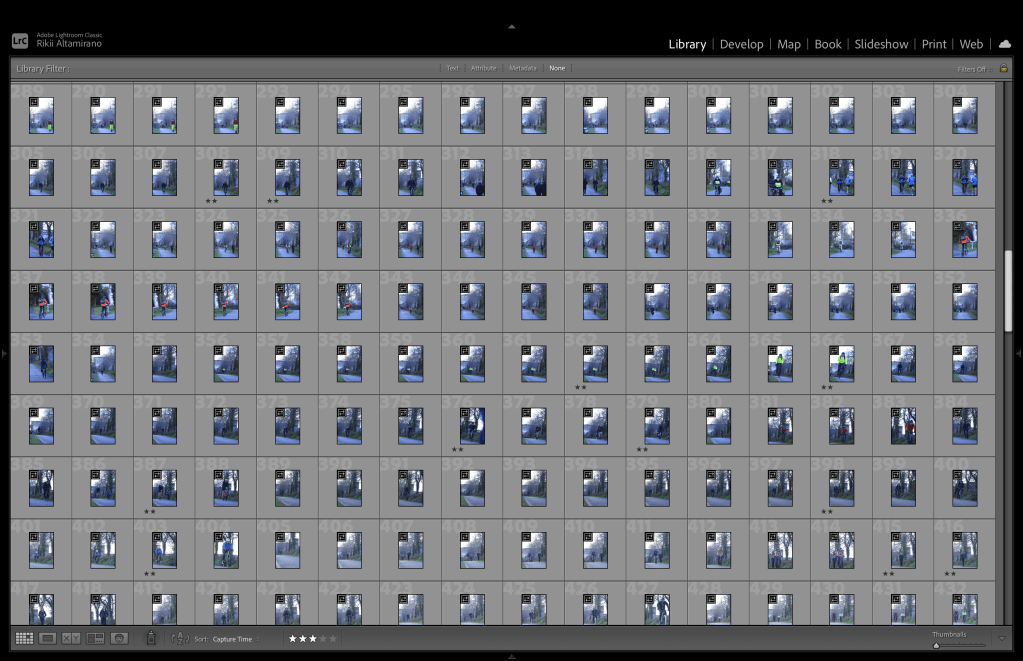
Task: Switch to Loupe view
Action: tap(47, 638)
